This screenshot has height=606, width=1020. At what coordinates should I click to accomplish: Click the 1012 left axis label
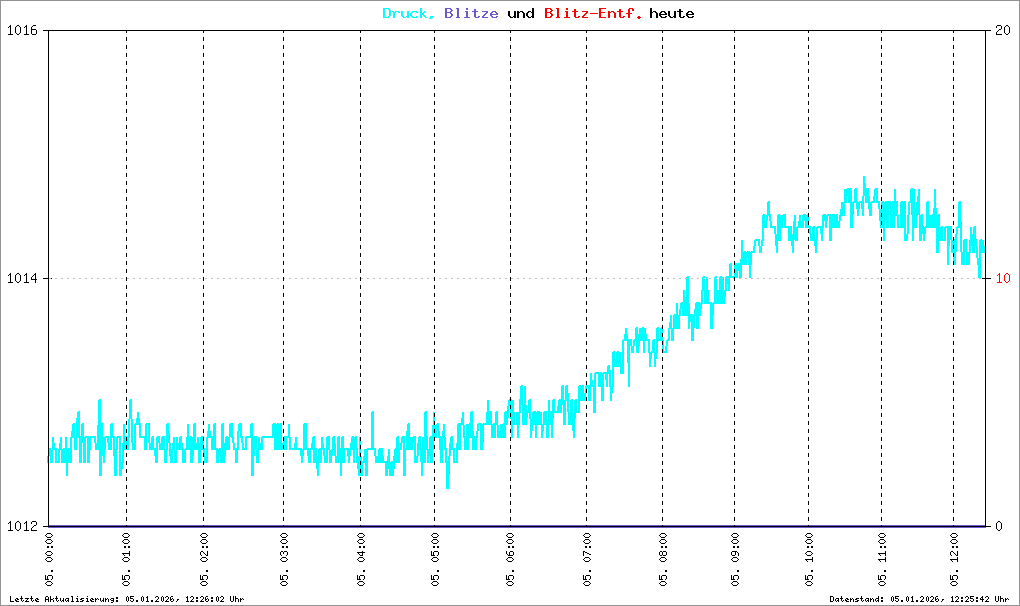21,526
